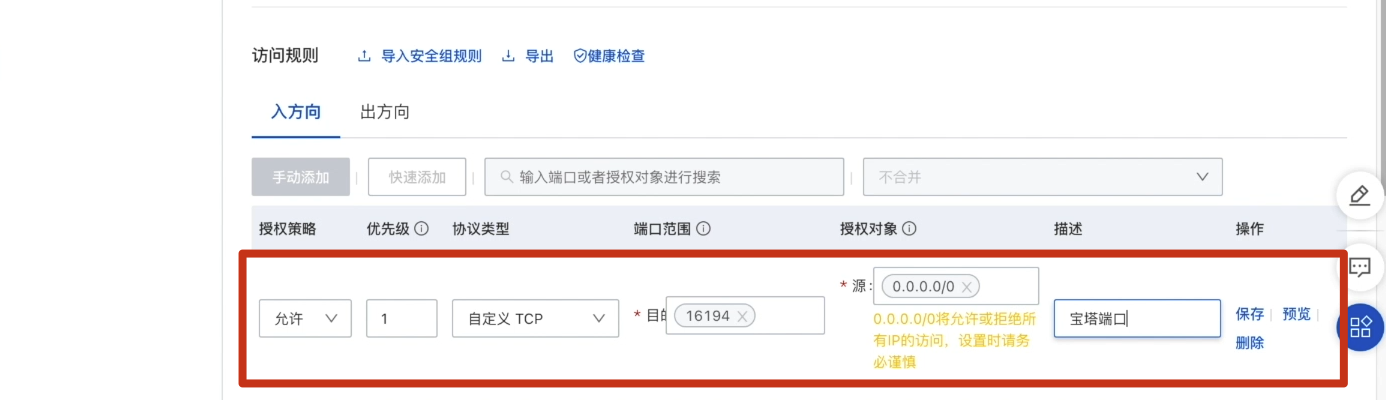Open the health check shield icon
The width and height of the screenshot is (1386, 400).
580,56
